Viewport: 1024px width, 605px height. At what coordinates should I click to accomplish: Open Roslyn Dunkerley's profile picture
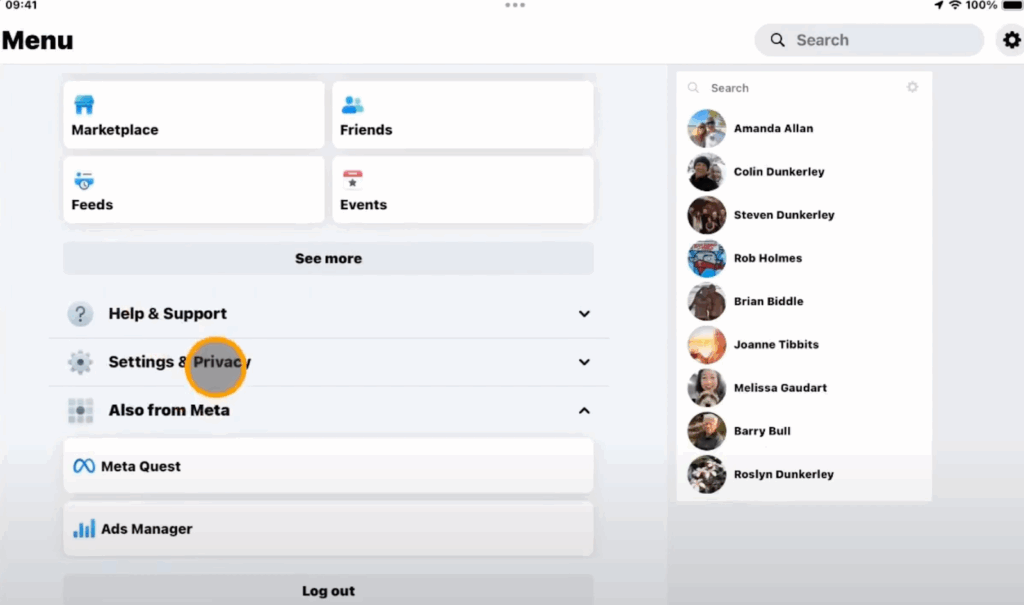tap(707, 474)
